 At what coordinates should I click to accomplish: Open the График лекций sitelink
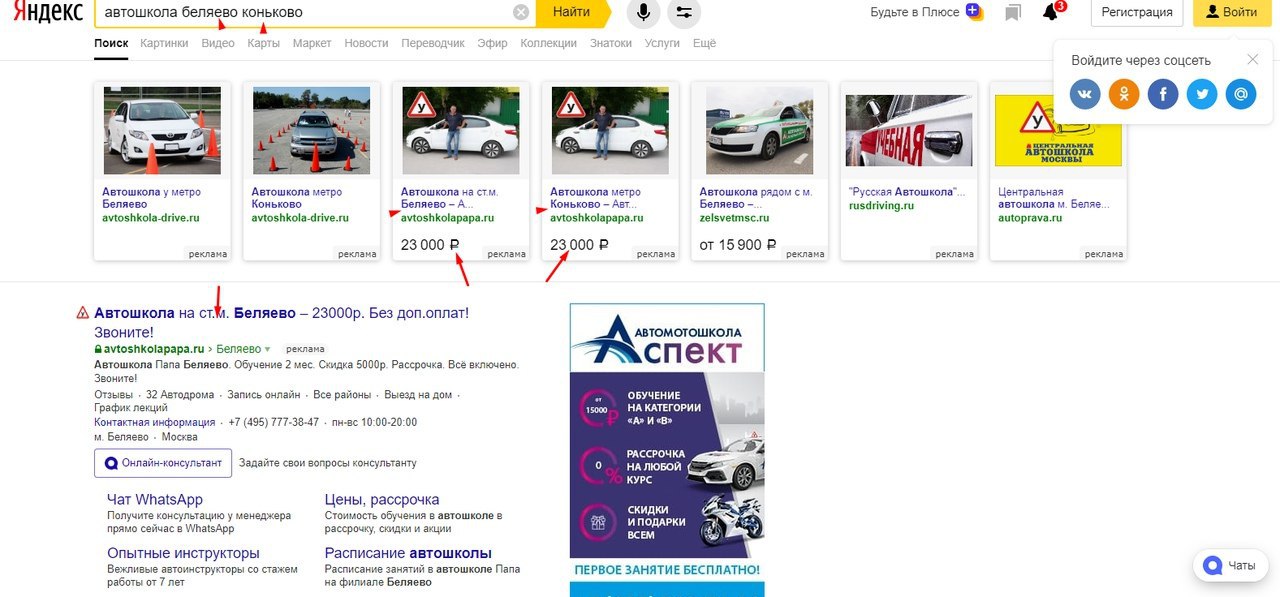131,408
